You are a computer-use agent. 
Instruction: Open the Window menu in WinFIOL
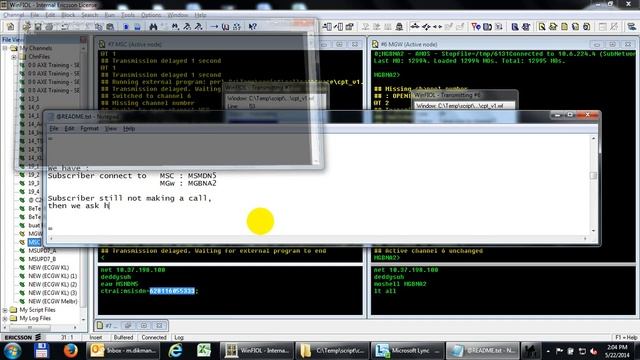[178, 15]
